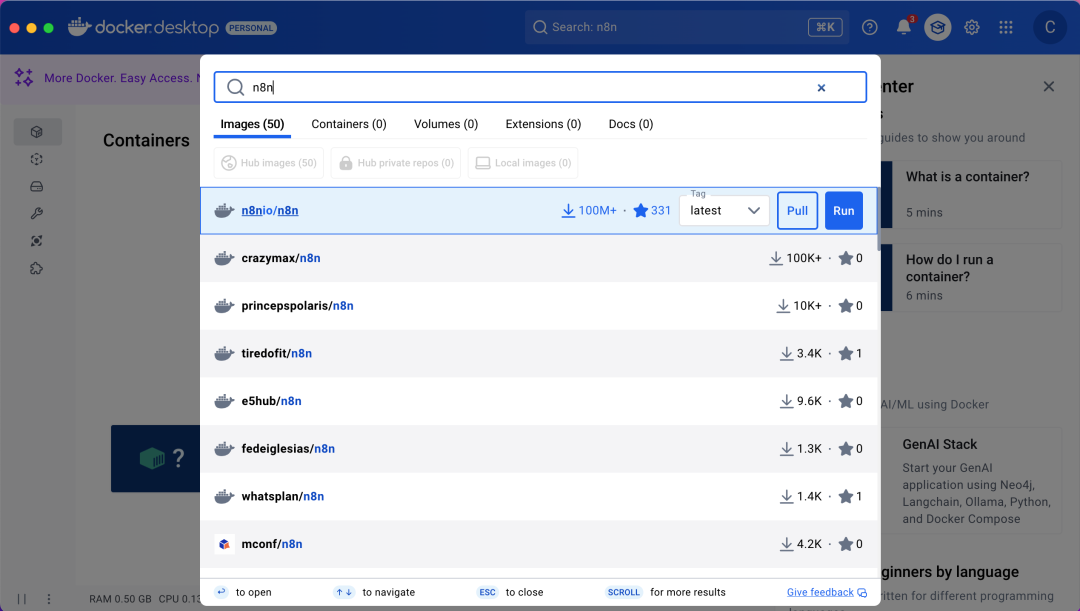
Task: Switch to the Extensions (0) tab
Action: (x=543, y=124)
